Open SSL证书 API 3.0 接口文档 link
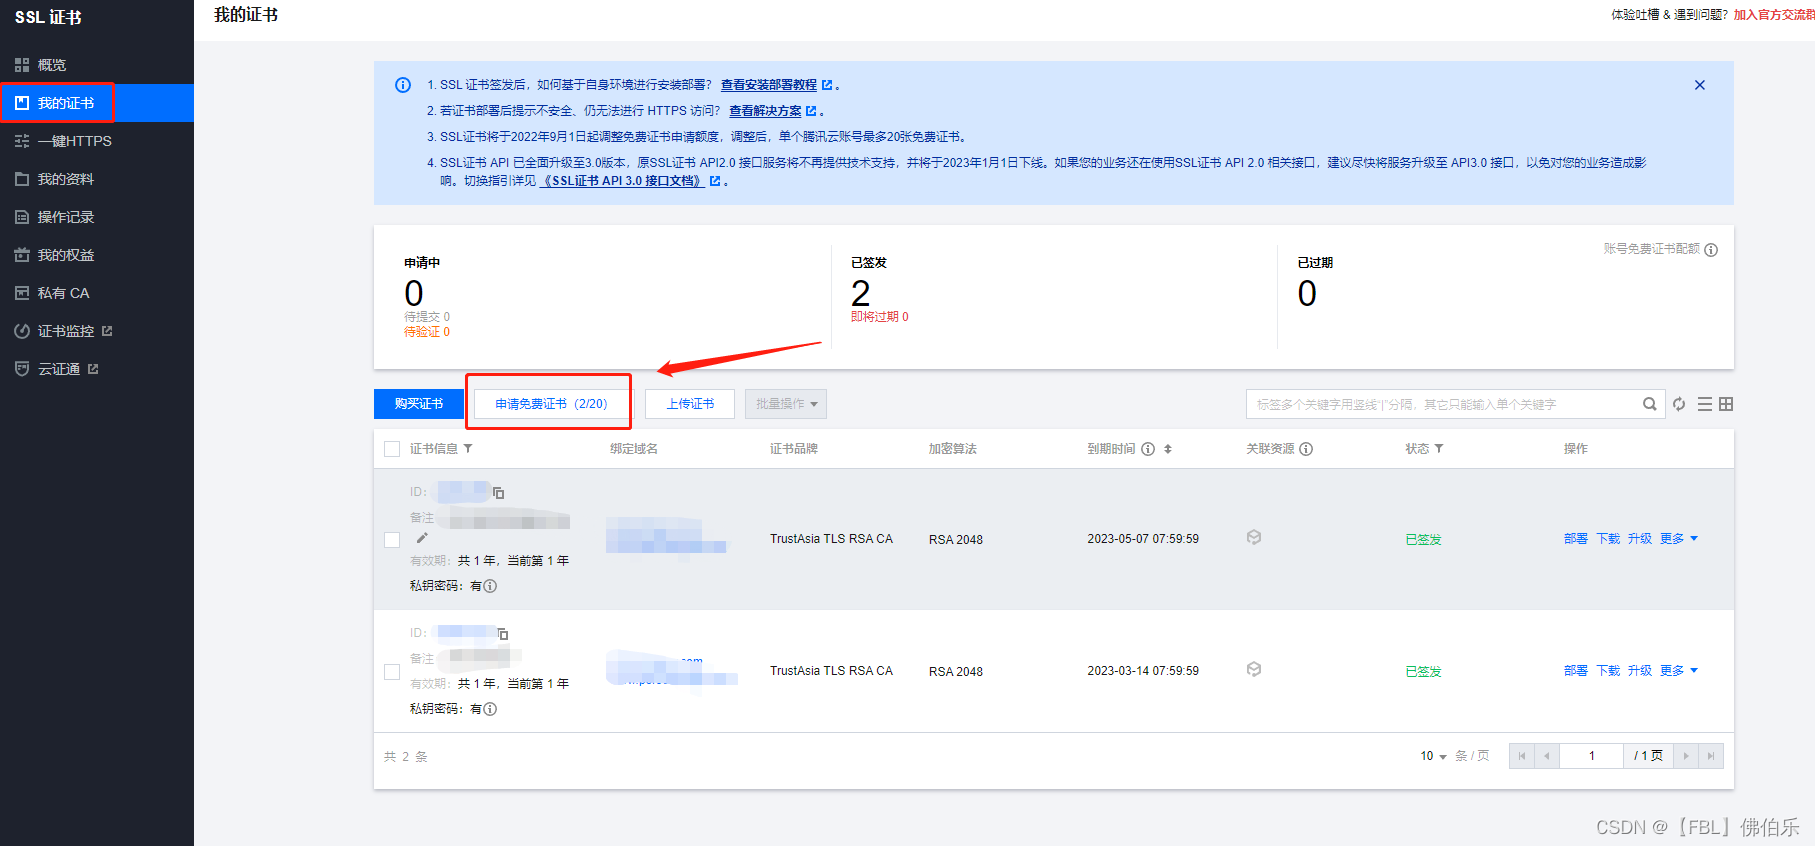The width and height of the screenshot is (1815, 846). (623, 181)
